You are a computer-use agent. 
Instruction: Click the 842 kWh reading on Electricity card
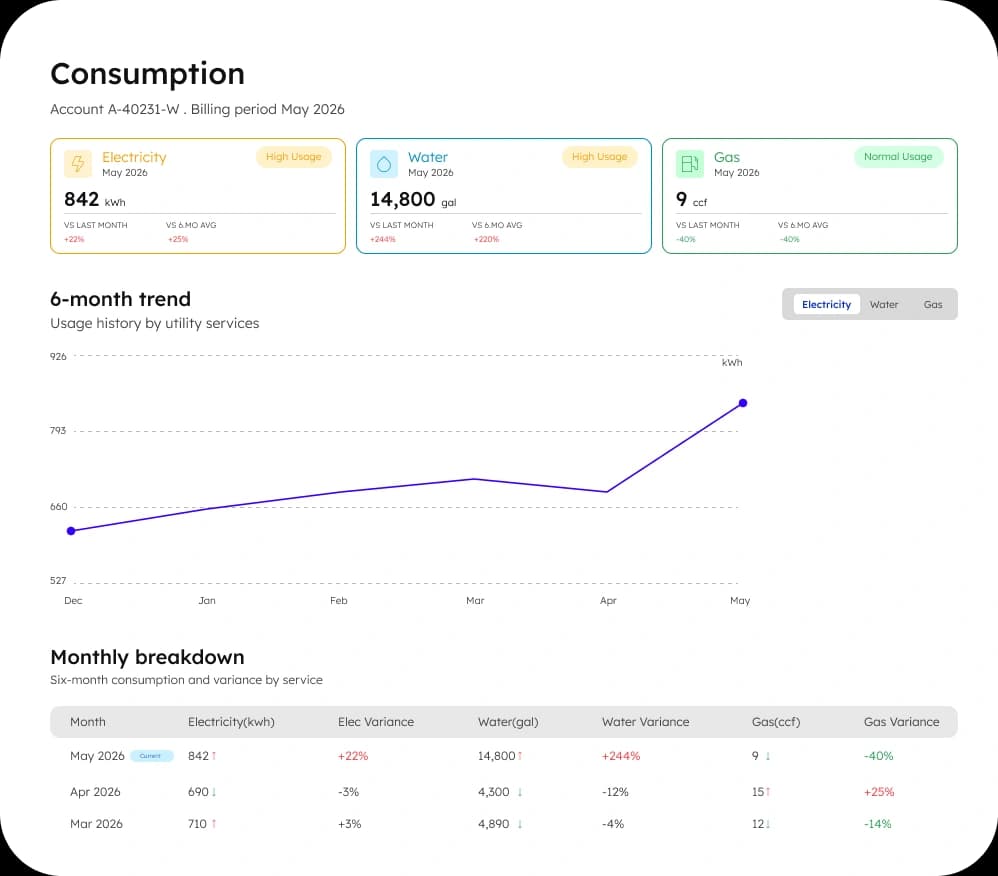coord(95,200)
